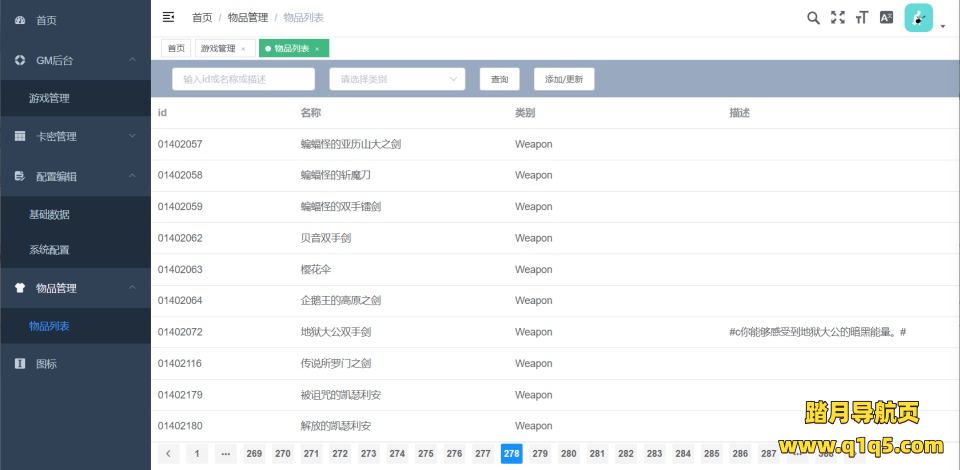Open the 首页 item in the sidebar
The image size is (960, 470).
point(46,20)
